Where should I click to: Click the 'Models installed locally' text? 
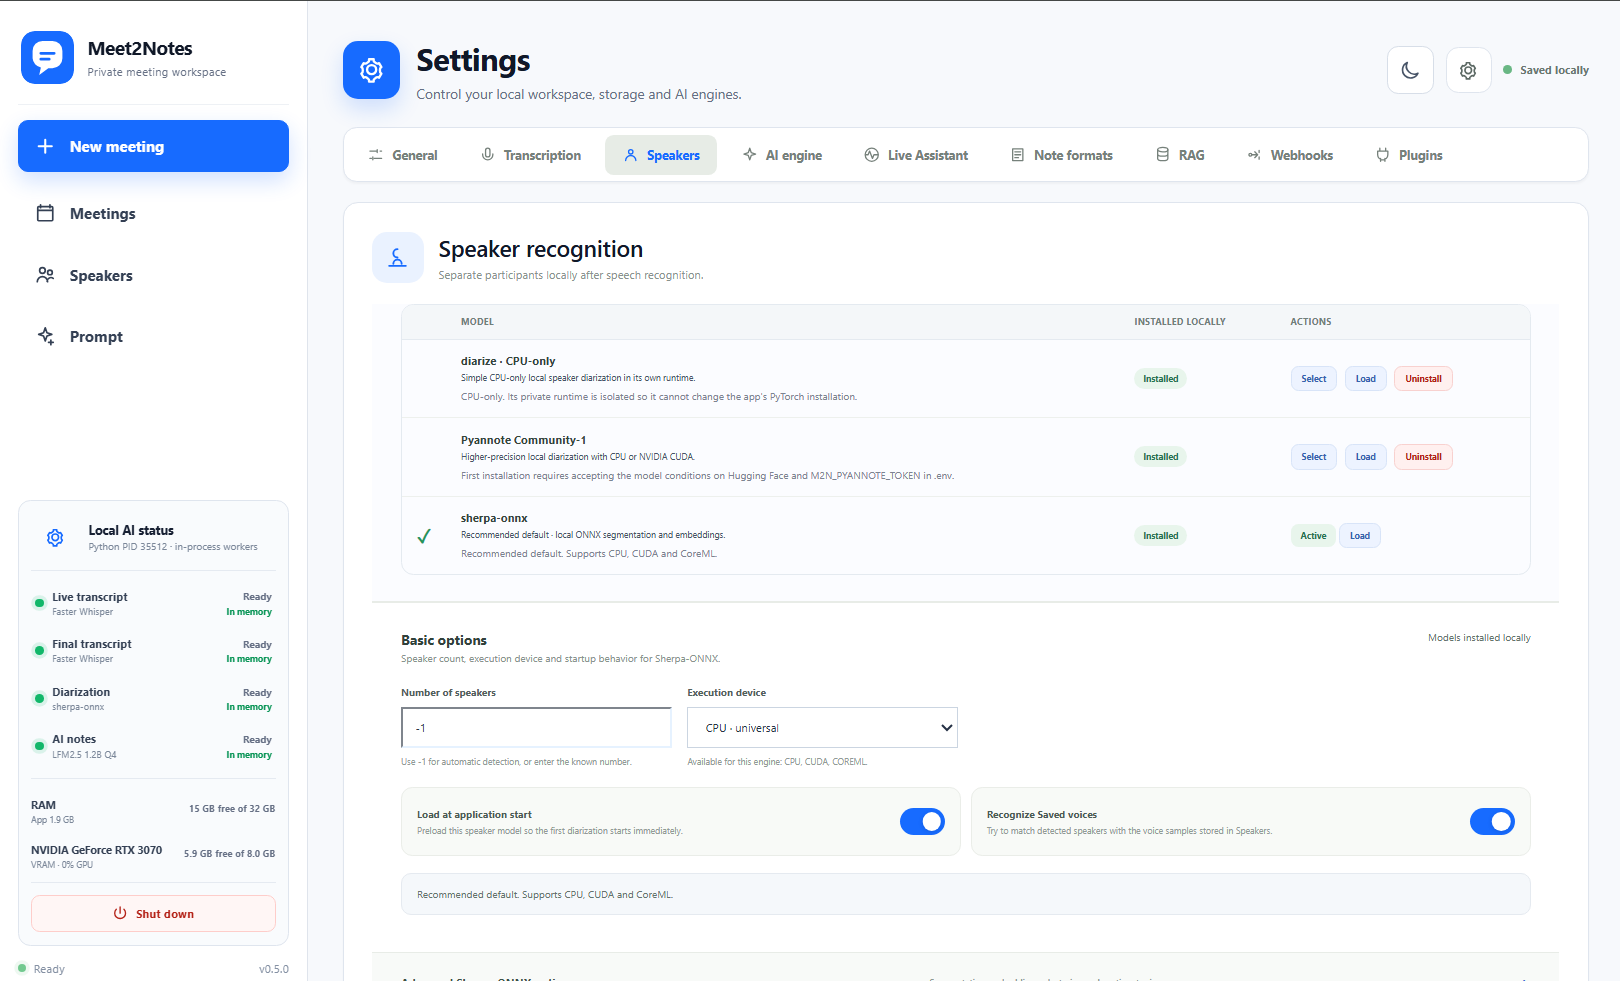pyautogui.click(x=1479, y=638)
